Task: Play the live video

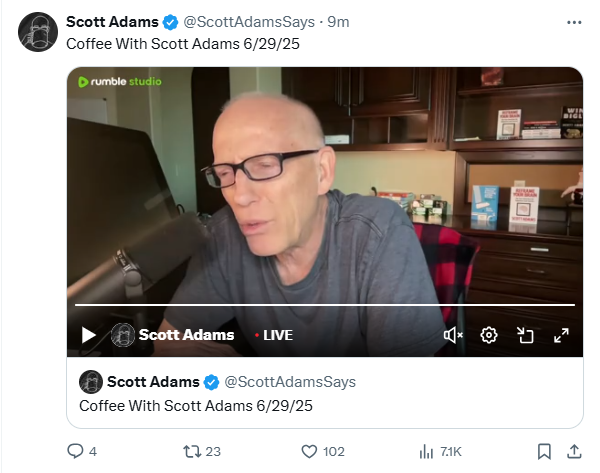Action: 89,335
